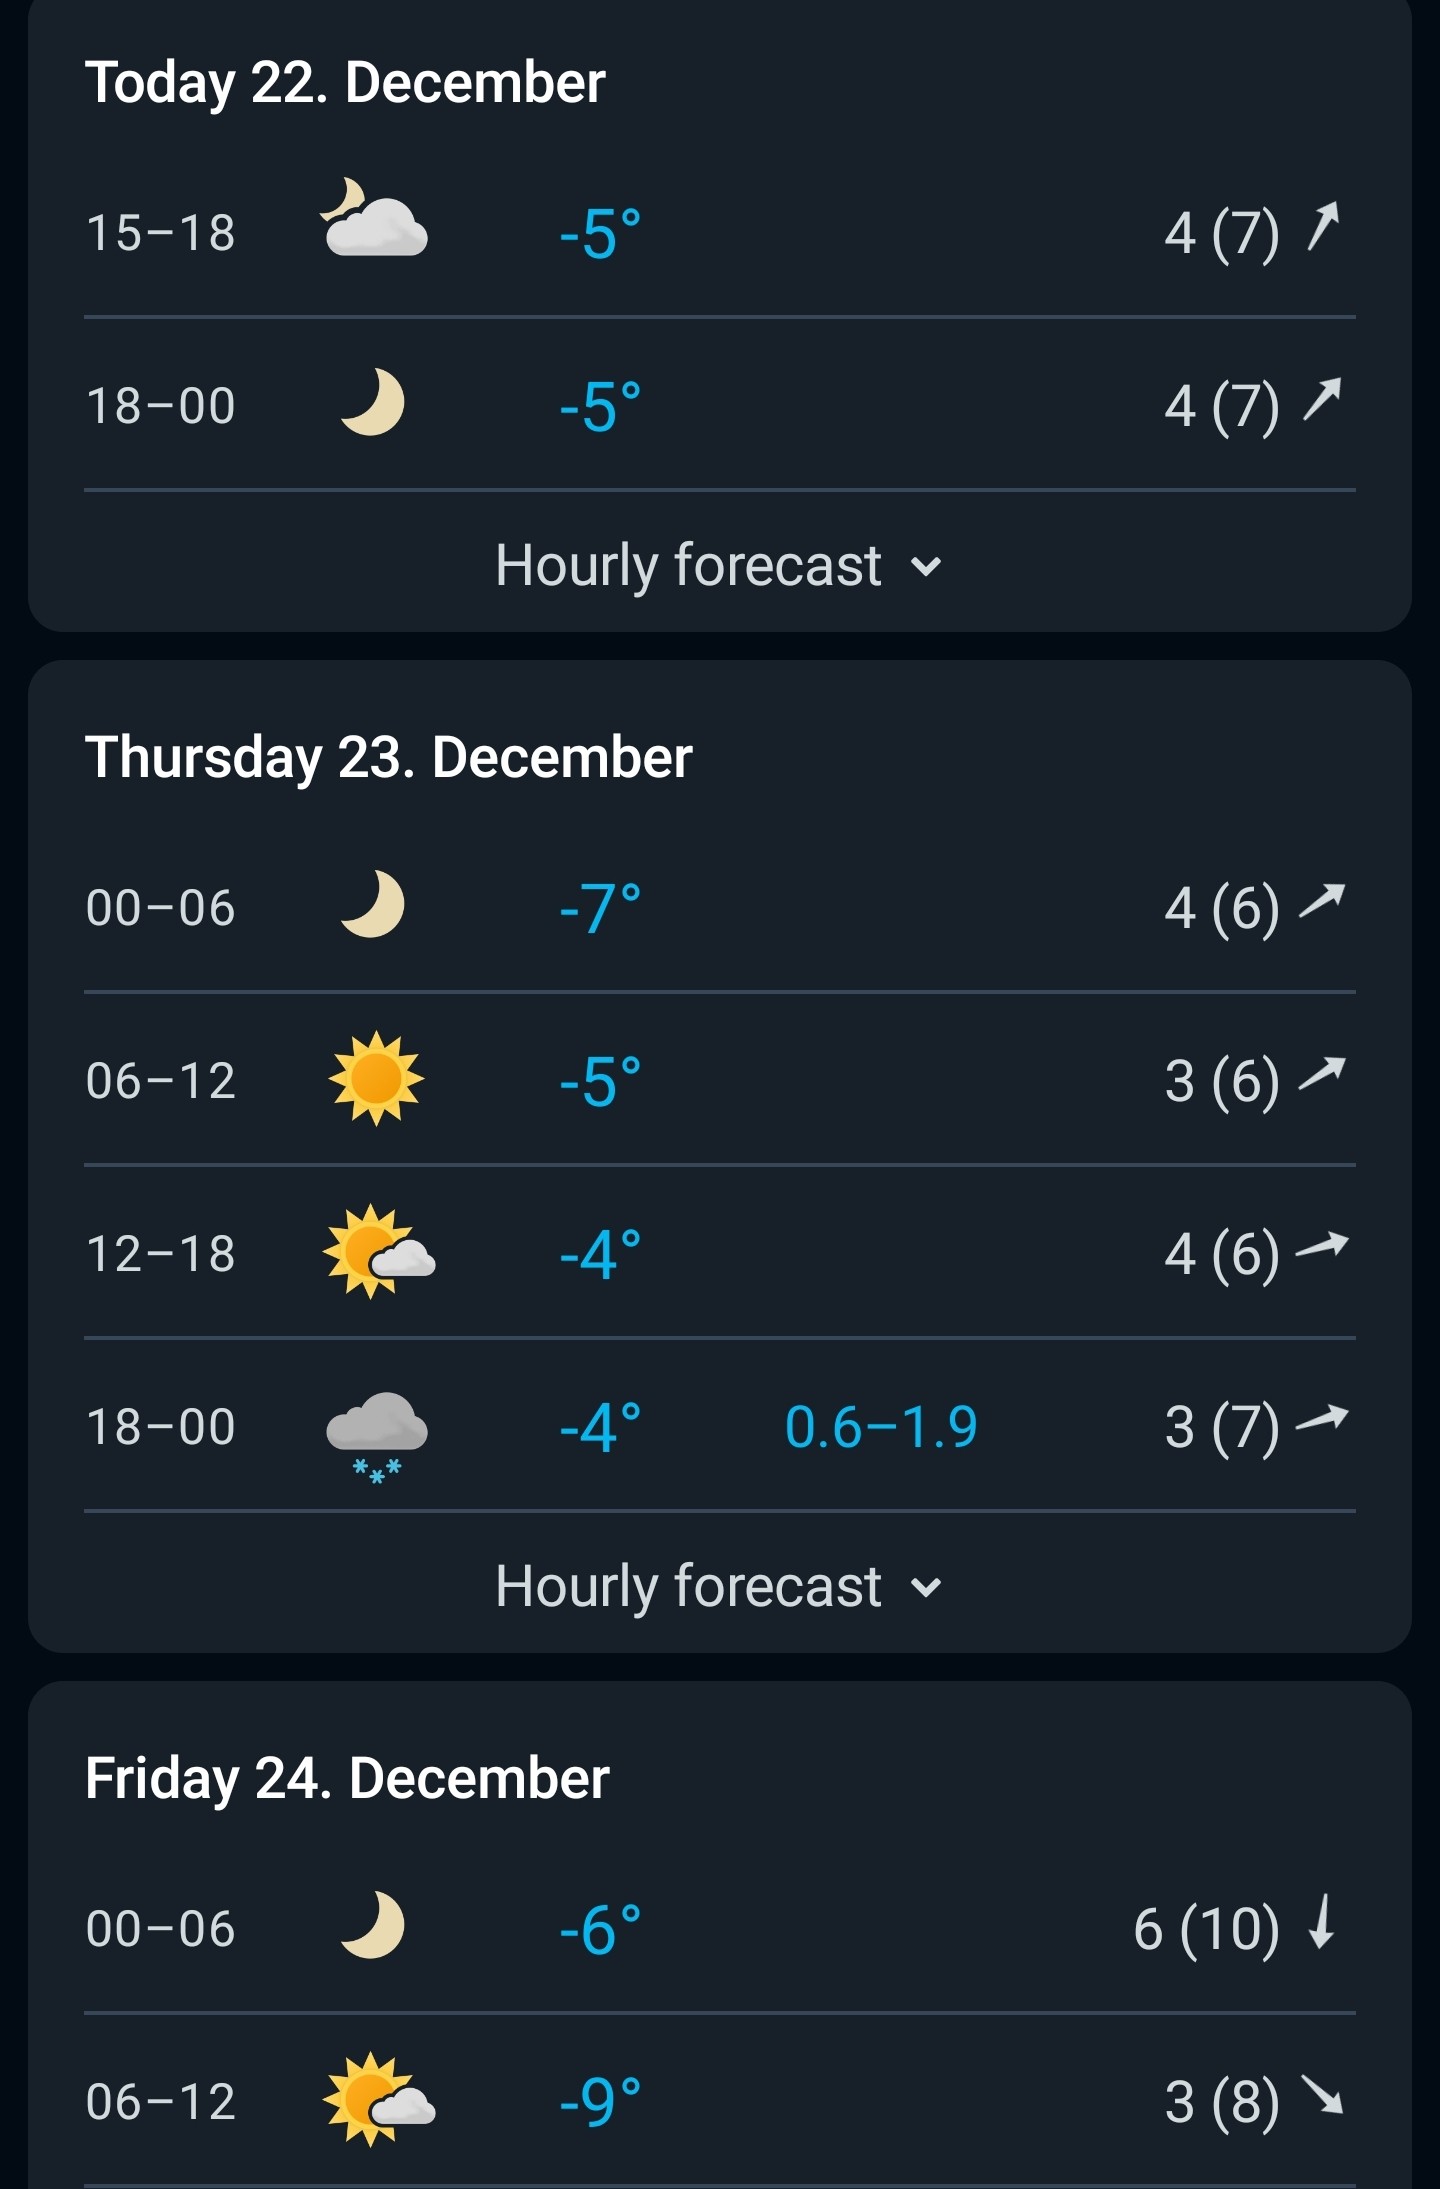This screenshot has width=1440, height=2189.
Task: Tap the chevron beside today's Hourly forecast
Action: coord(927,567)
